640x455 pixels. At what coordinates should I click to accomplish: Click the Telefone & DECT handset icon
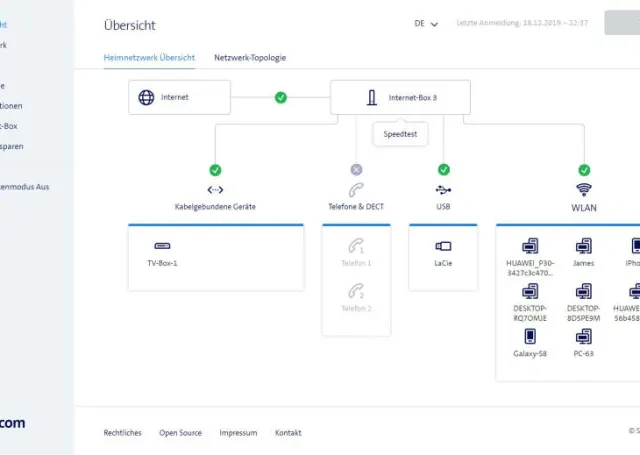tap(356, 189)
